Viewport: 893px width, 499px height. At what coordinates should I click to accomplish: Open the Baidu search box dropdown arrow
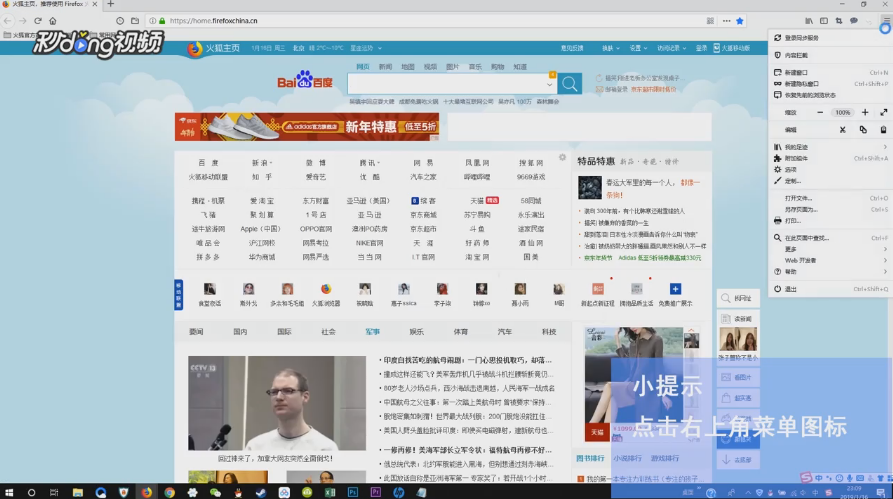click(550, 84)
